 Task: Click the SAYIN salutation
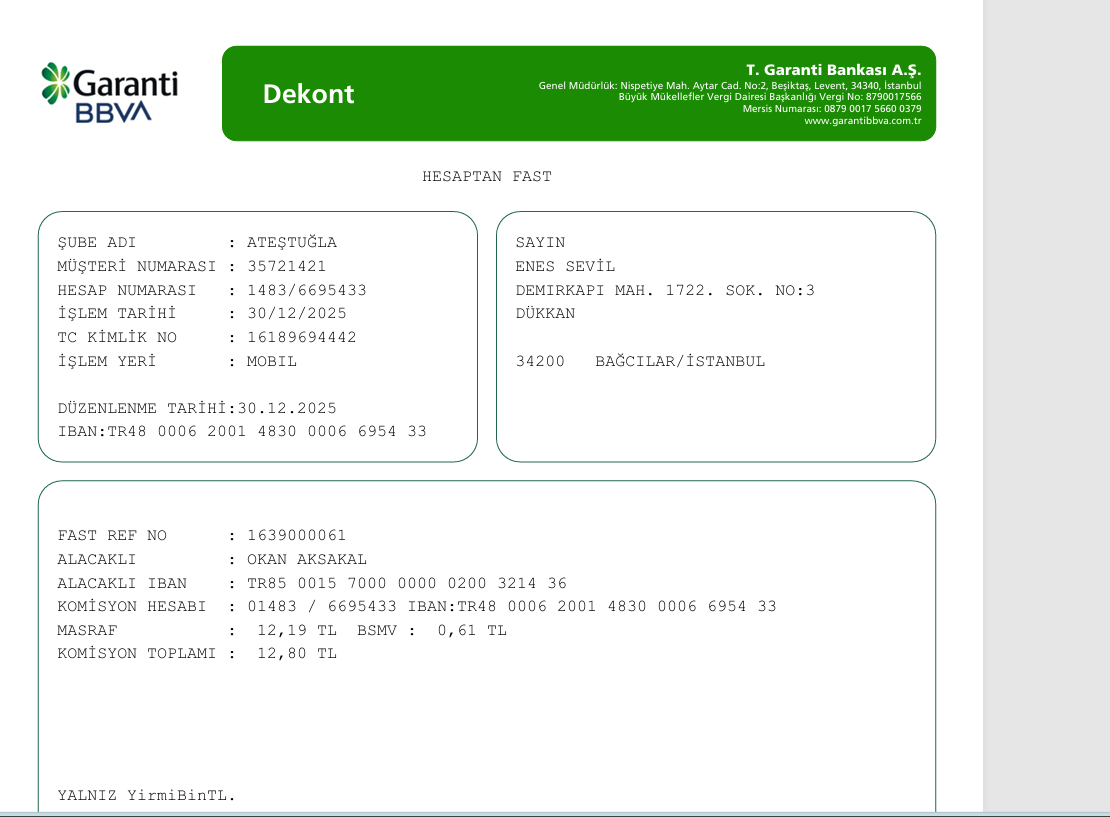click(x=540, y=243)
